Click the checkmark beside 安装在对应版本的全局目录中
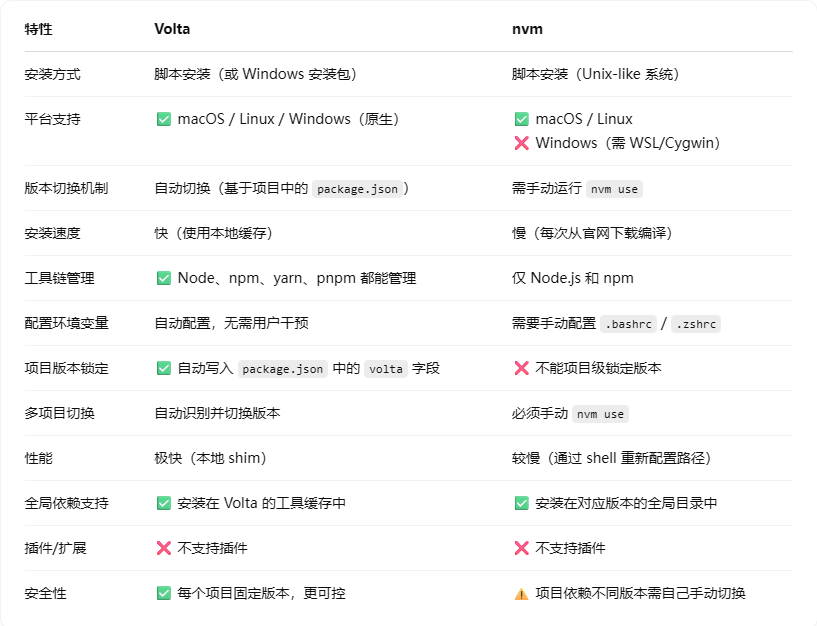This screenshot has height=626, width=817. pos(521,504)
